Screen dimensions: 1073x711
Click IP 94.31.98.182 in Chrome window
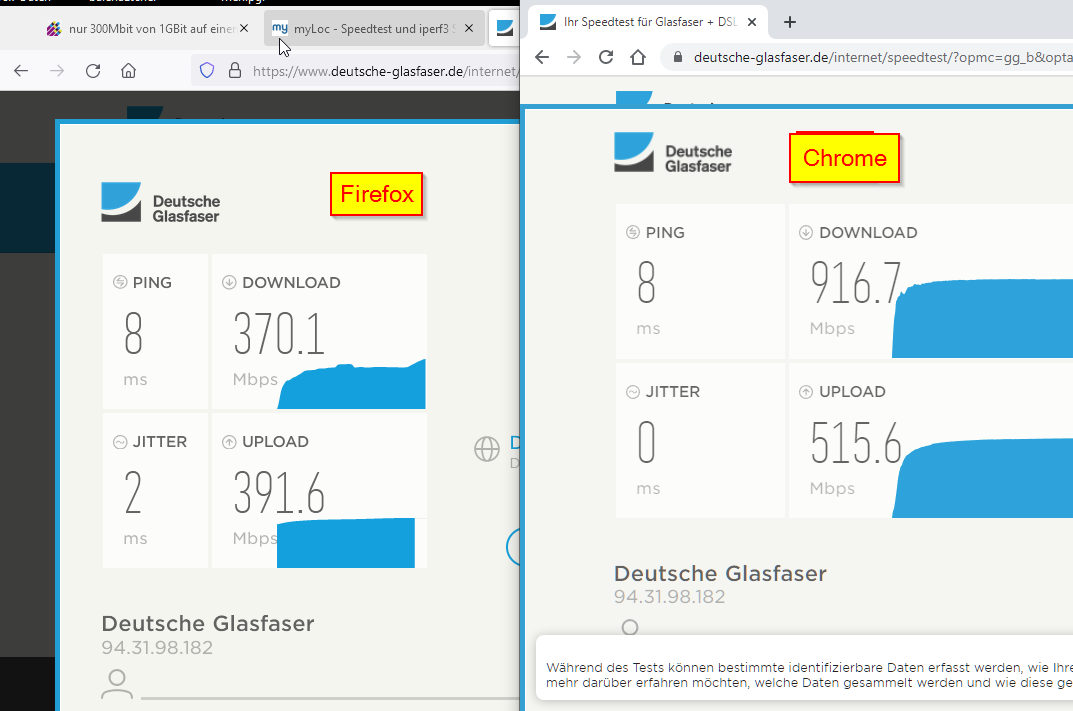[x=669, y=597]
